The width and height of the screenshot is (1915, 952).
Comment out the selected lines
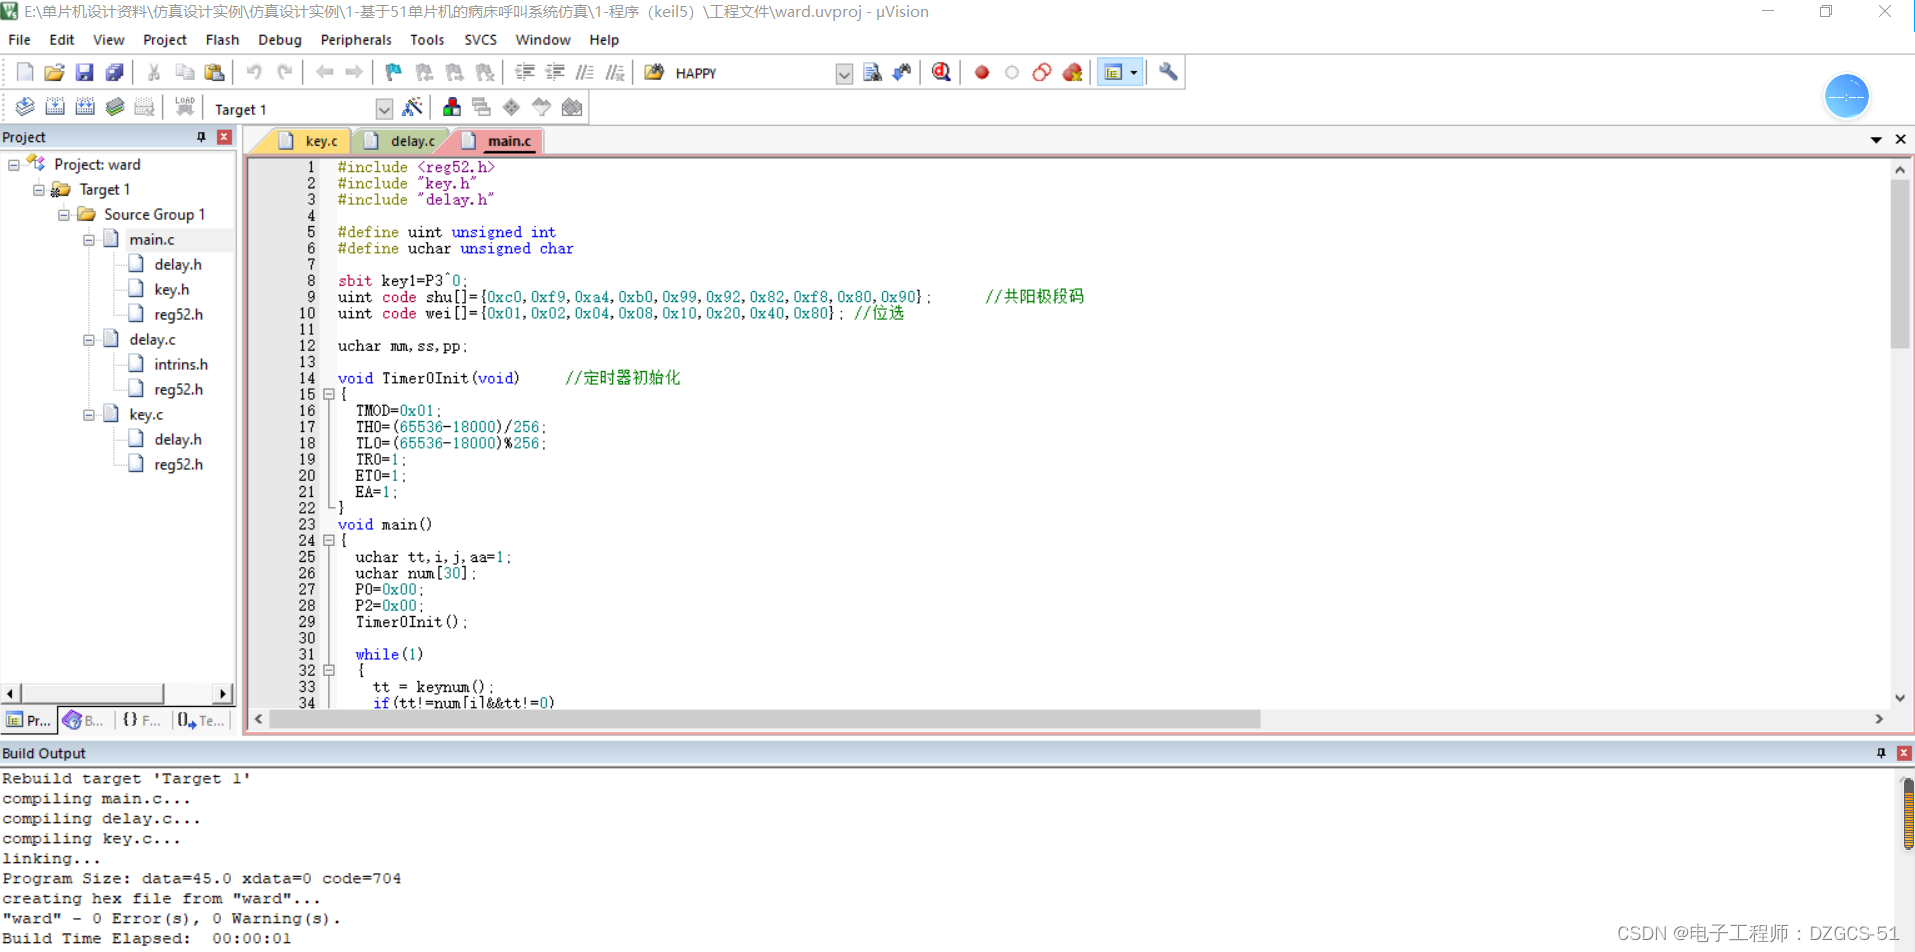585,72
